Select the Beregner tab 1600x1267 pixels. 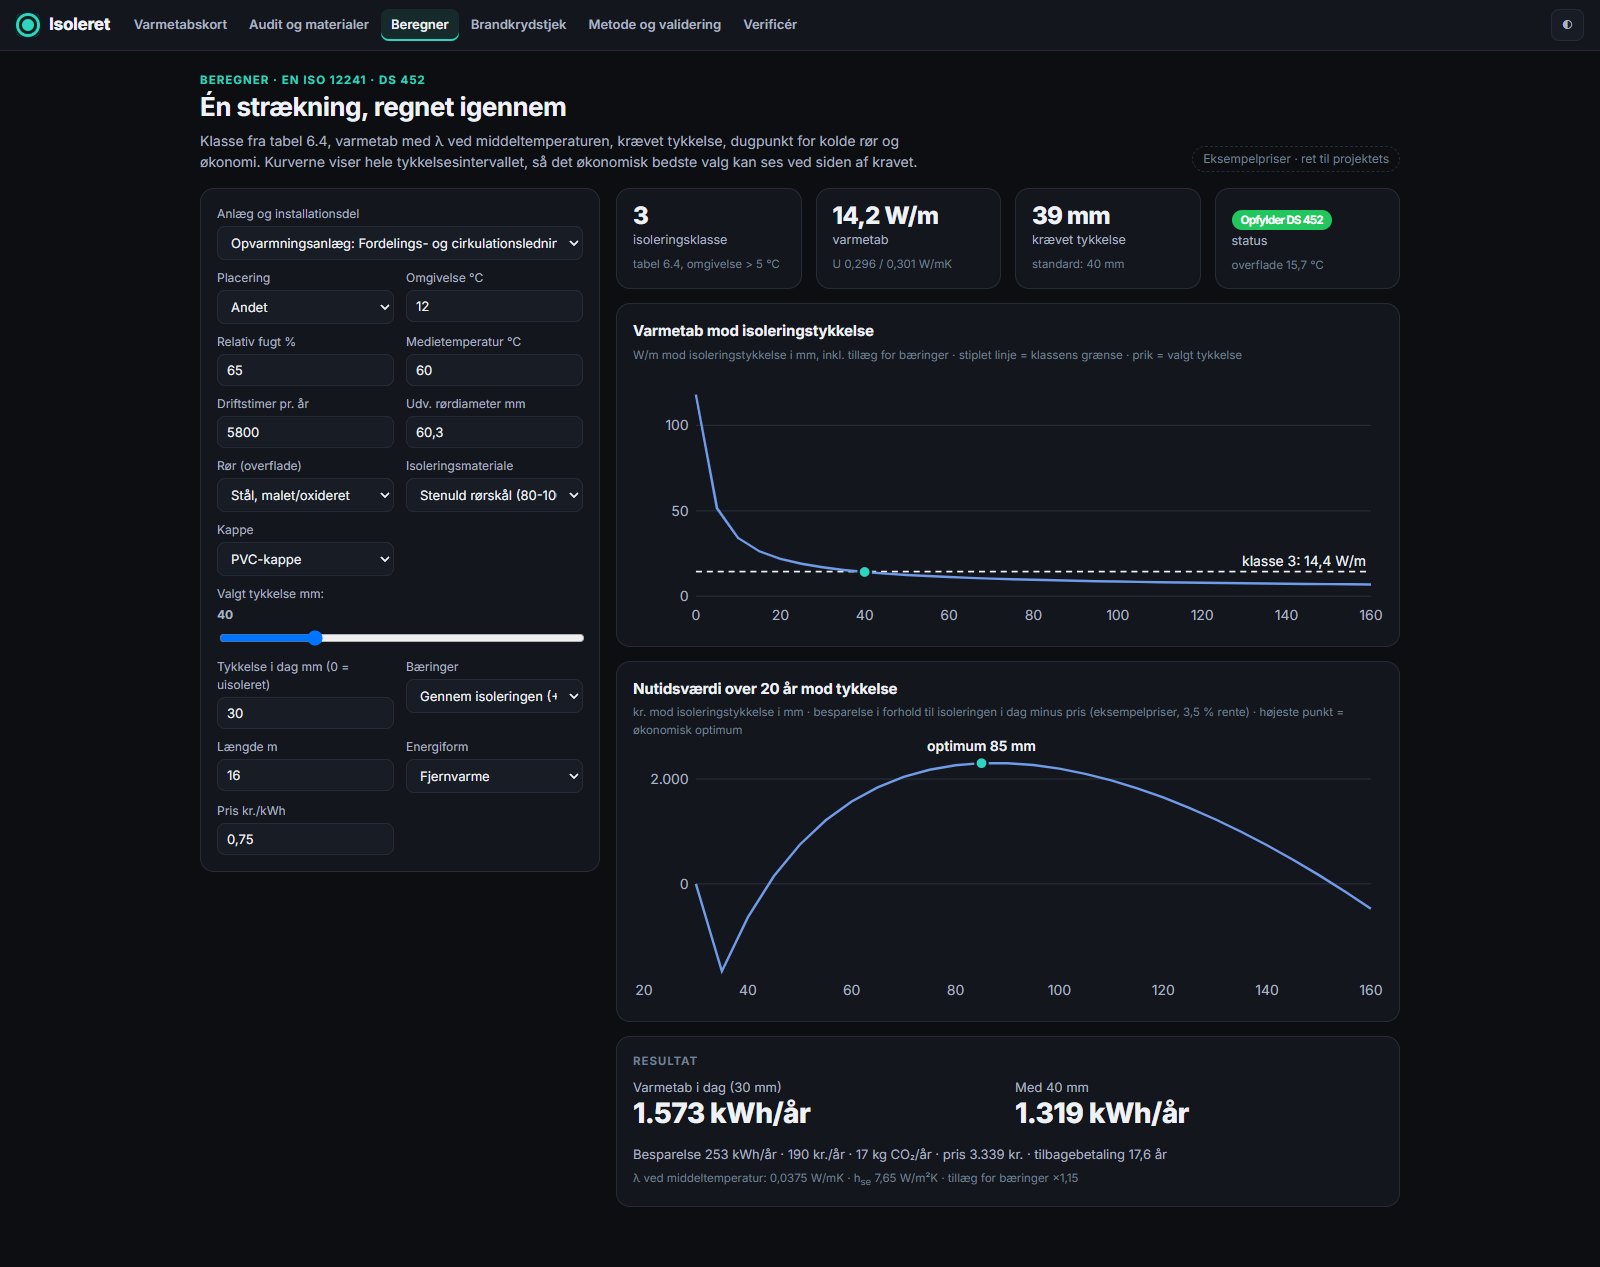click(x=420, y=24)
